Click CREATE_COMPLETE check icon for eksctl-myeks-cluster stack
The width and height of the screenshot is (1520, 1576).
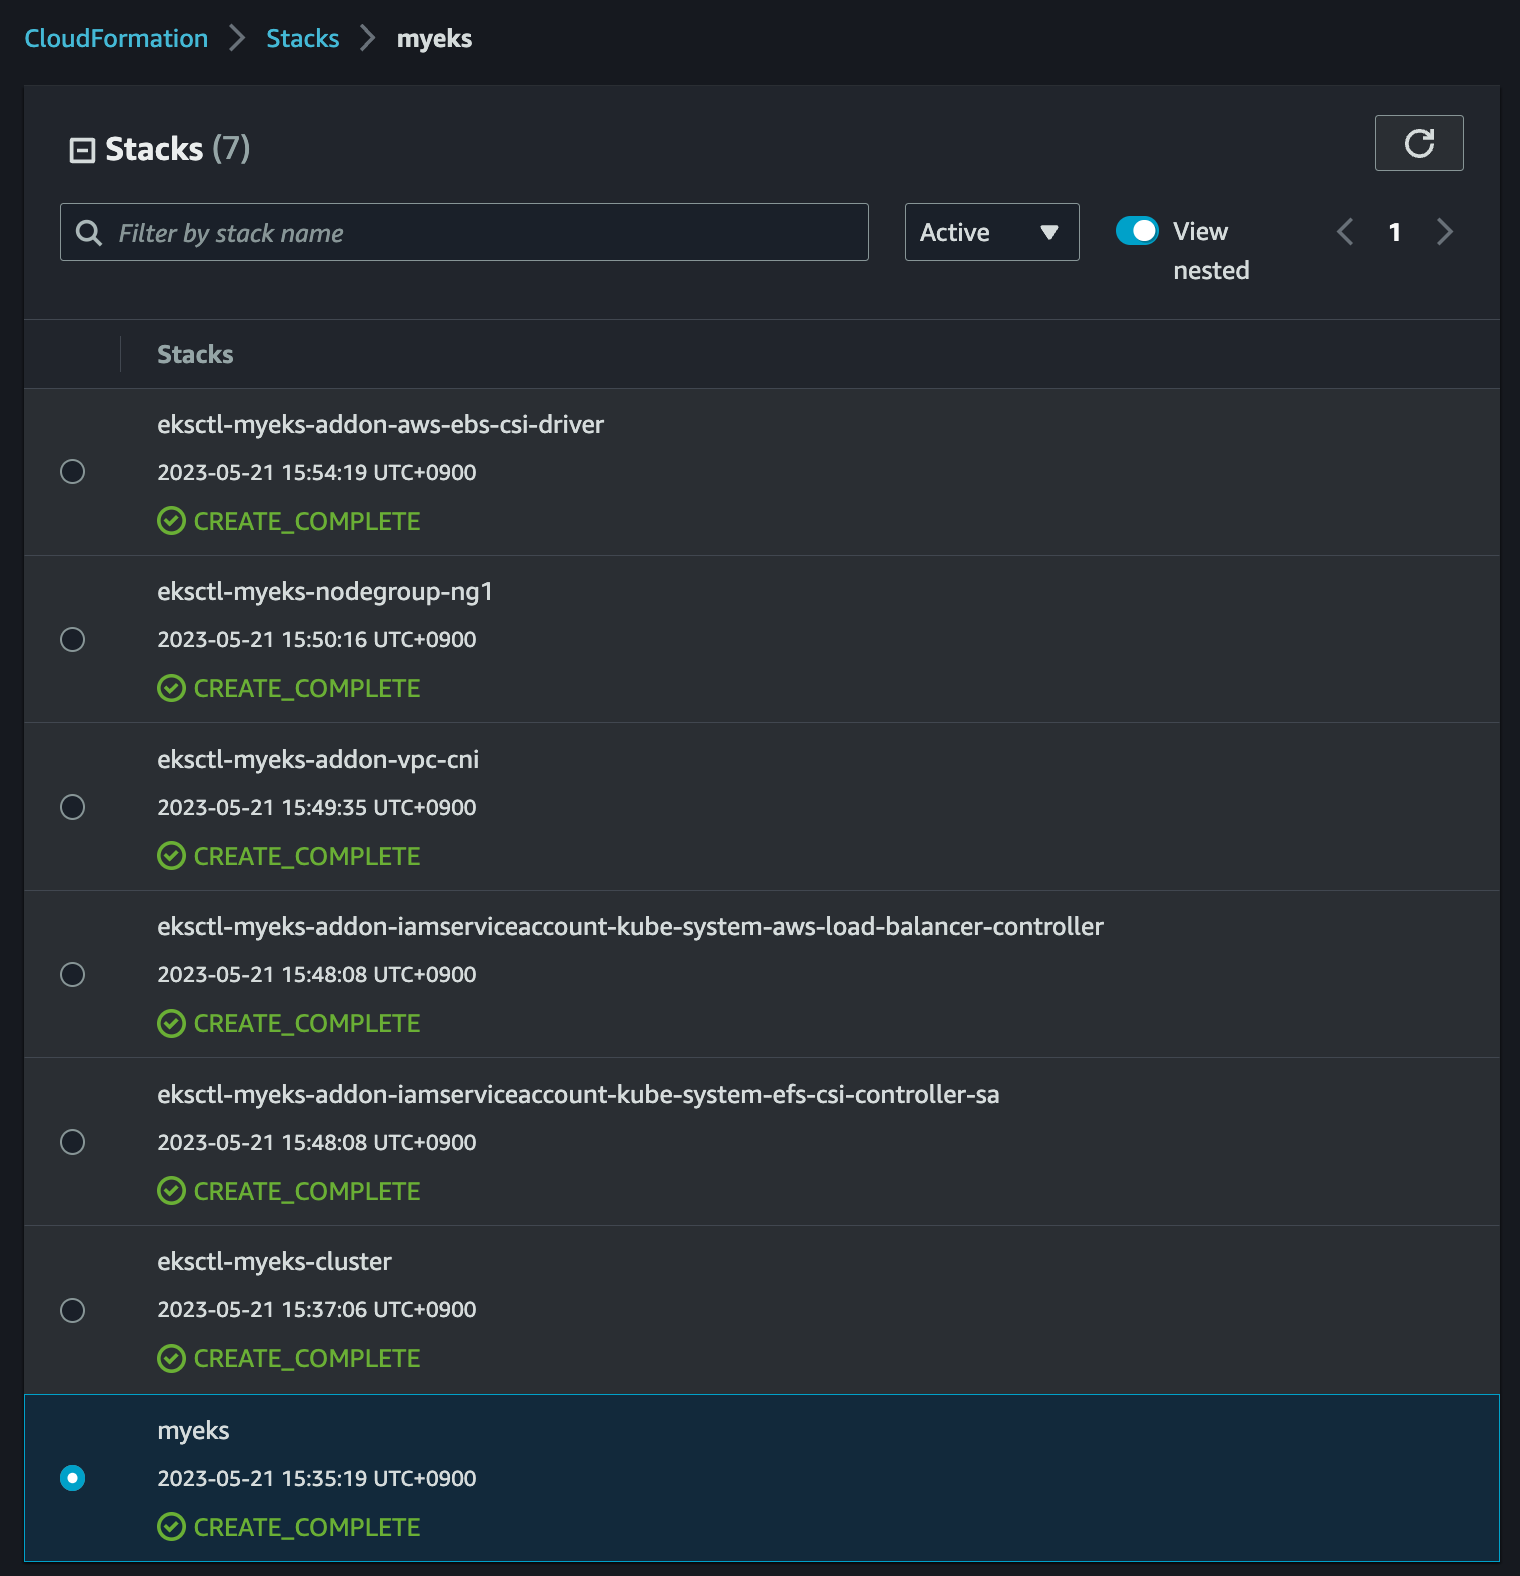click(x=171, y=1358)
